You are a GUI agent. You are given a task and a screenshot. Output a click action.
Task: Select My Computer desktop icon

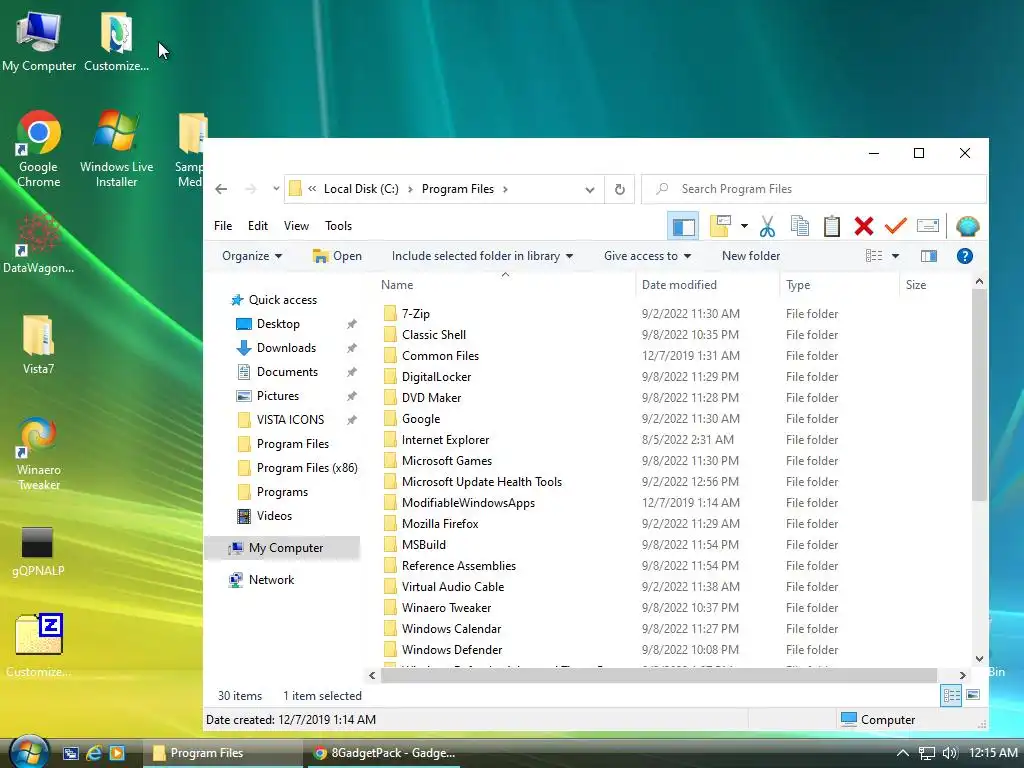point(39,42)
